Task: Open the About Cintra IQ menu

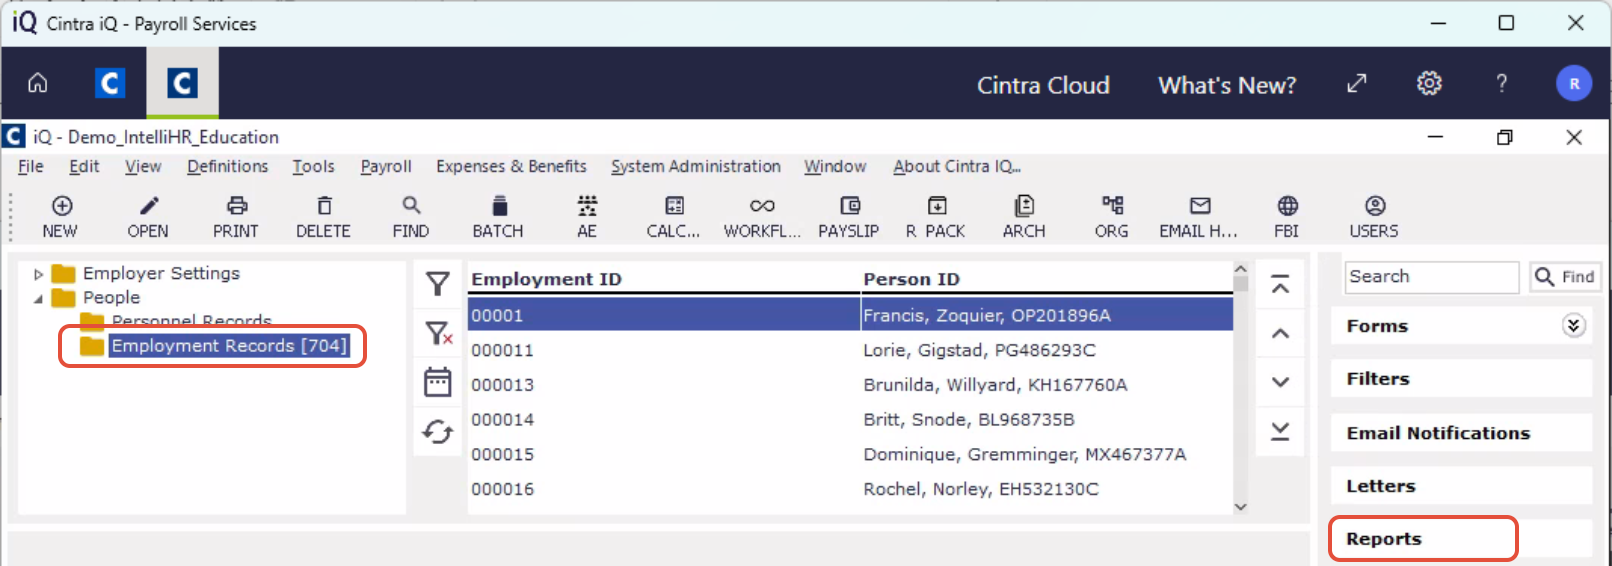Action: (957, 166)
